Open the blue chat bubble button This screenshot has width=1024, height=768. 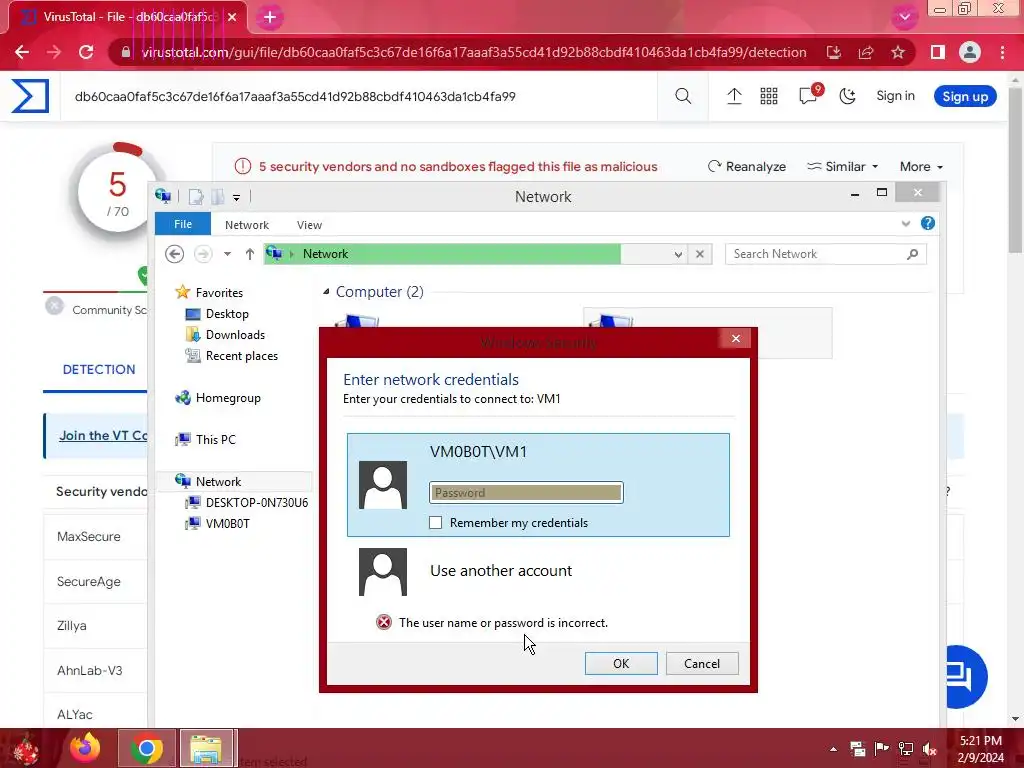pos(966,677)
